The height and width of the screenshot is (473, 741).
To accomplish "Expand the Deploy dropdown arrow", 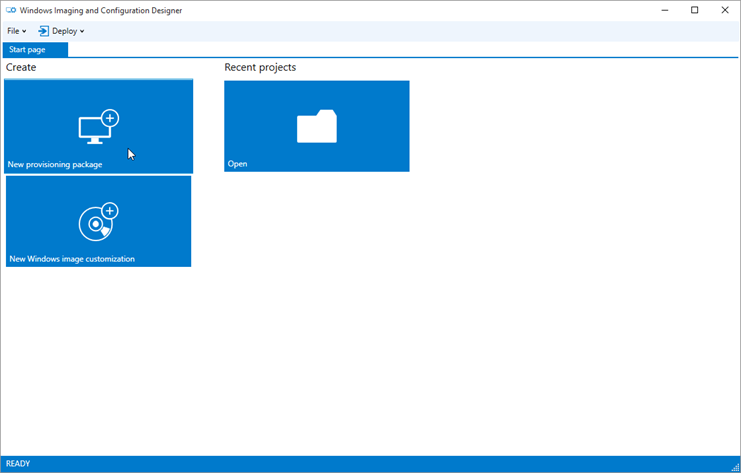I will (82, 32).
